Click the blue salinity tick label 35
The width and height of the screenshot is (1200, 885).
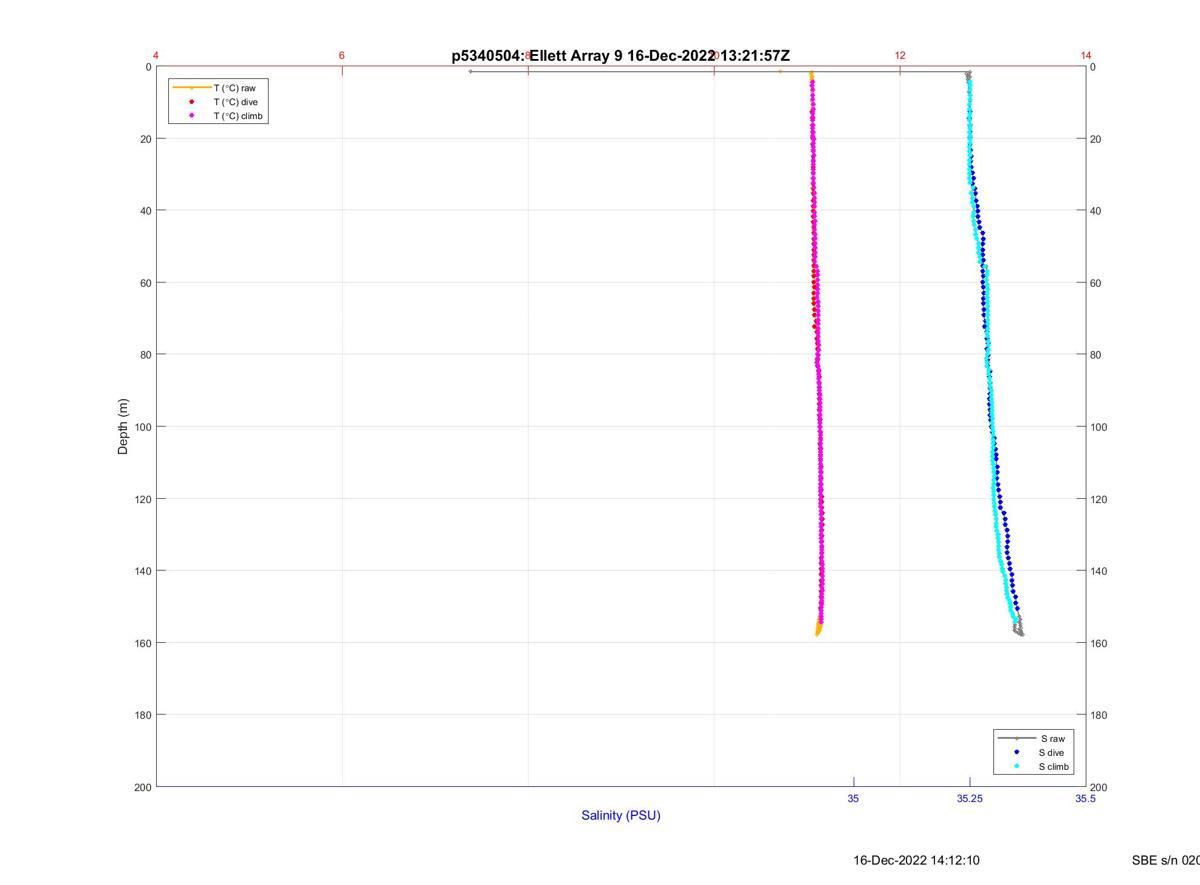click(x=853, y=799)
